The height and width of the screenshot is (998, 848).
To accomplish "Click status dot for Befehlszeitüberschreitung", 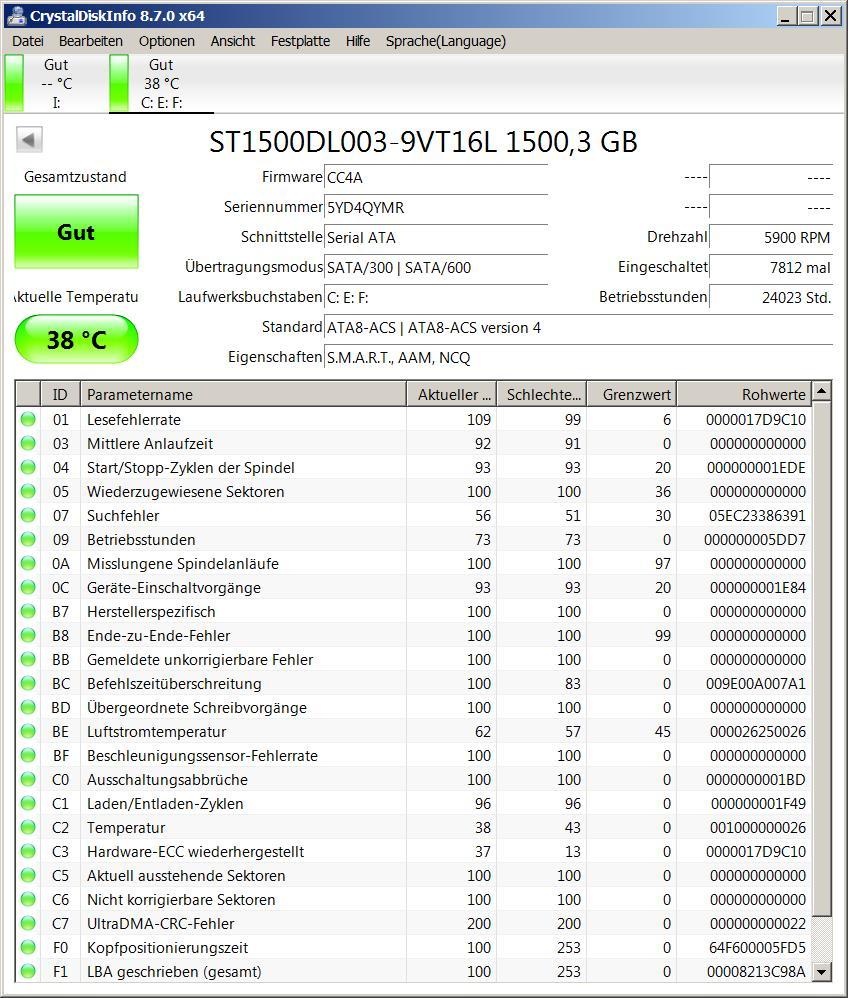I will 28,684.
